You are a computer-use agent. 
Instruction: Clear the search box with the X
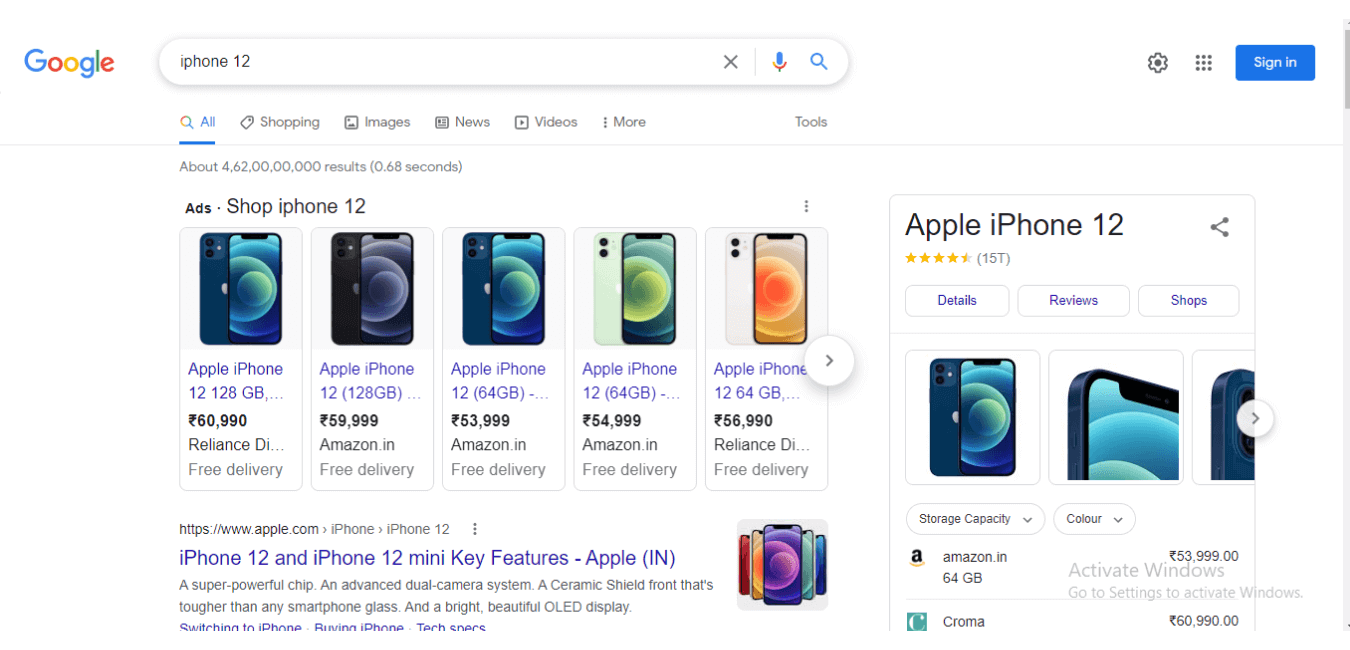730,61
